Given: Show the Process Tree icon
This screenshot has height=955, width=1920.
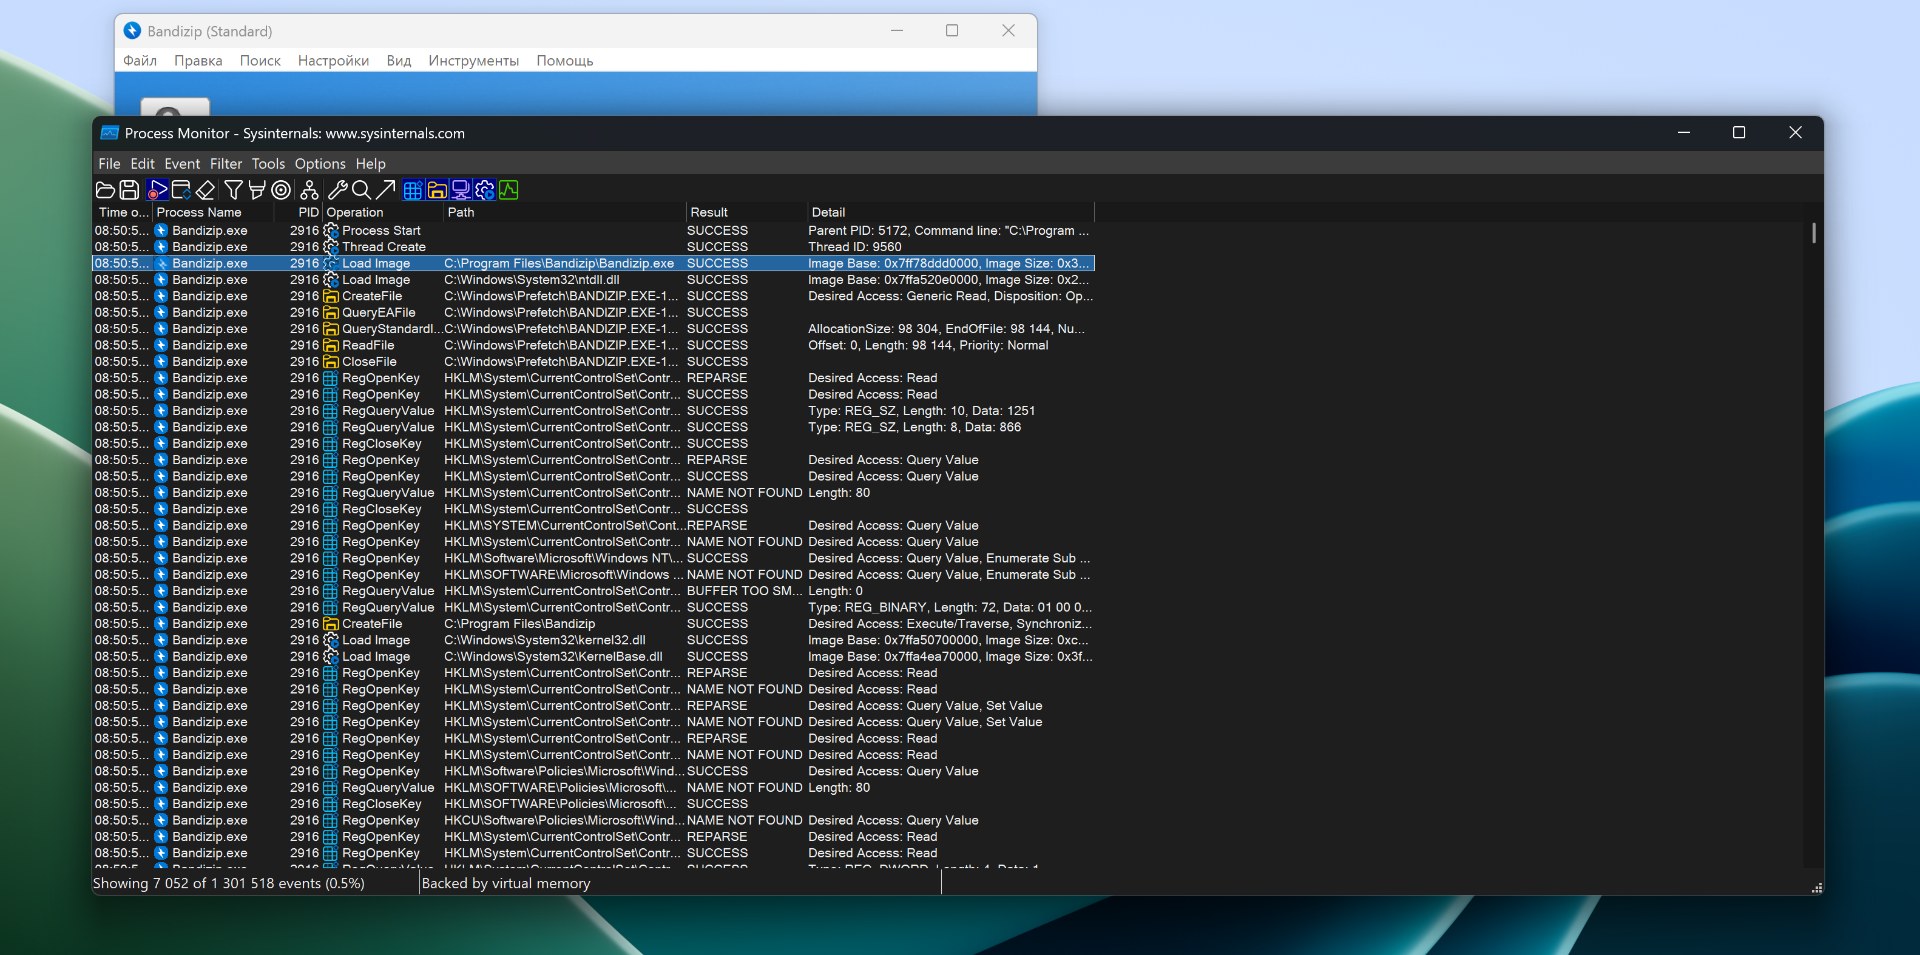Looking at the screenshot, I should (x=310, y=190).
